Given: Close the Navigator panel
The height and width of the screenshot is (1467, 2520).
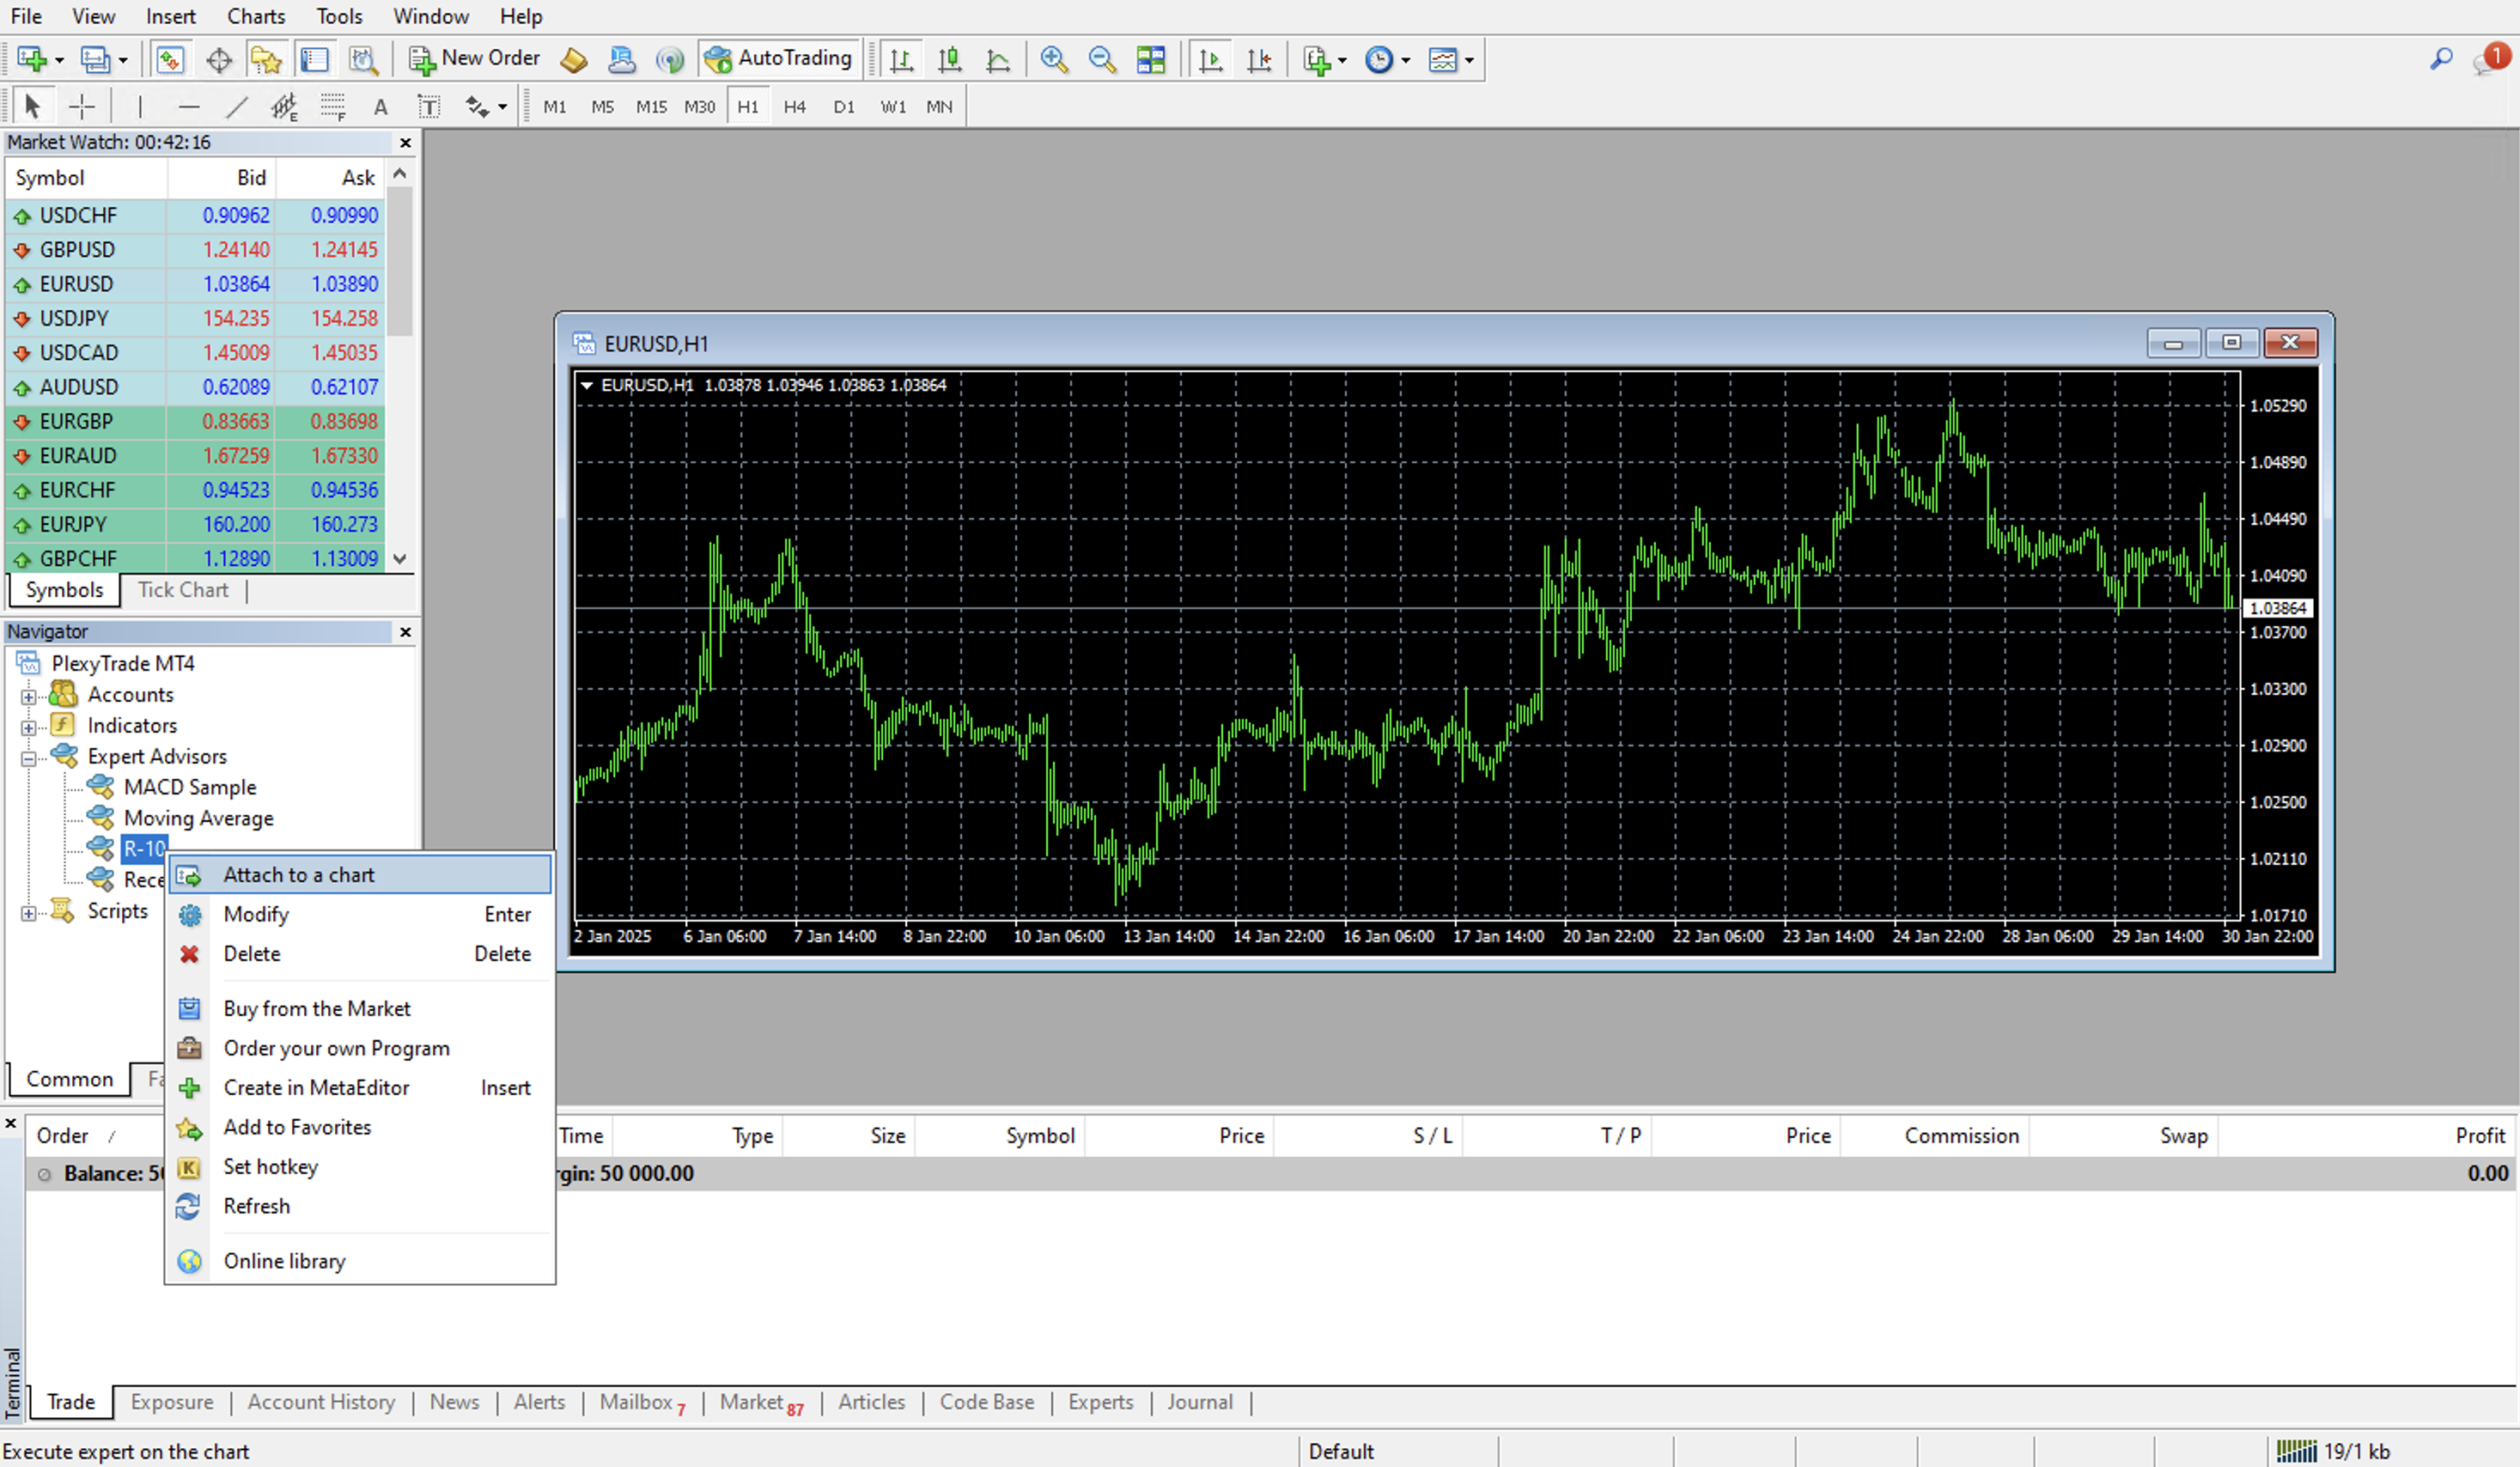Looking at the screenshot, I should click(x=405, y=632).
